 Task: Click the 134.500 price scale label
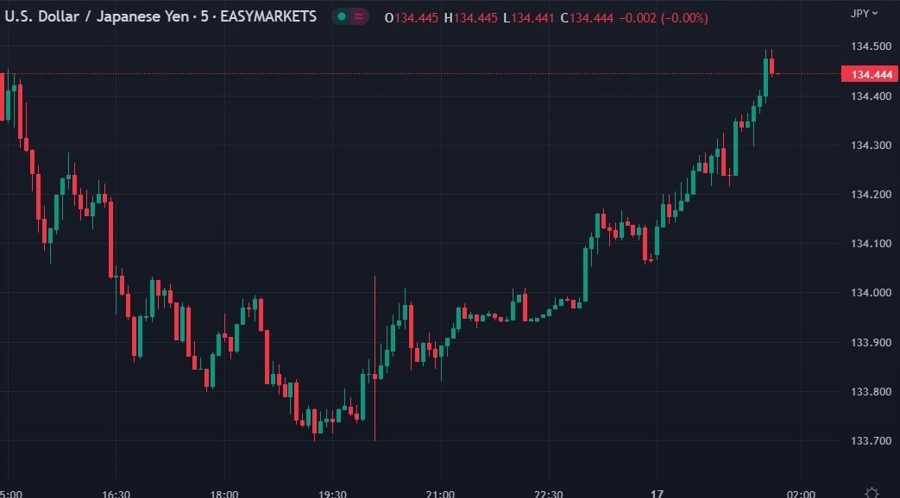tap(871, 46)
